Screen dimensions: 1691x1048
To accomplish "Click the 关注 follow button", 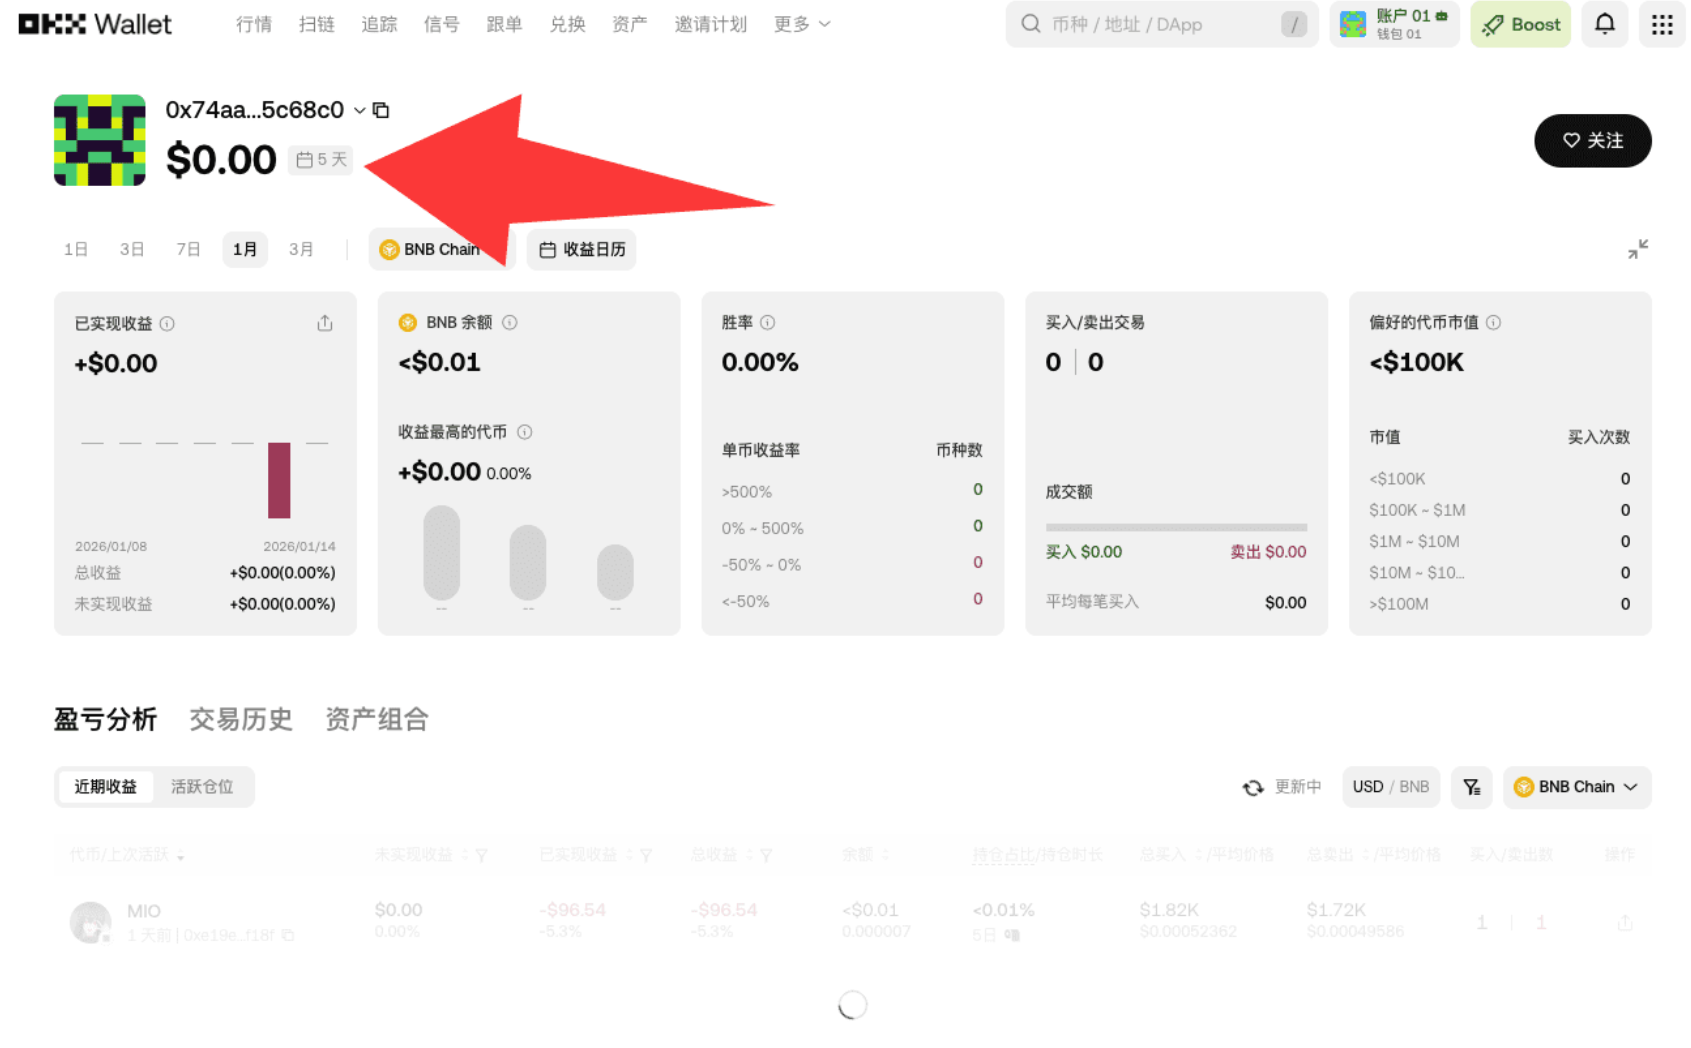I will (1592, 141).
